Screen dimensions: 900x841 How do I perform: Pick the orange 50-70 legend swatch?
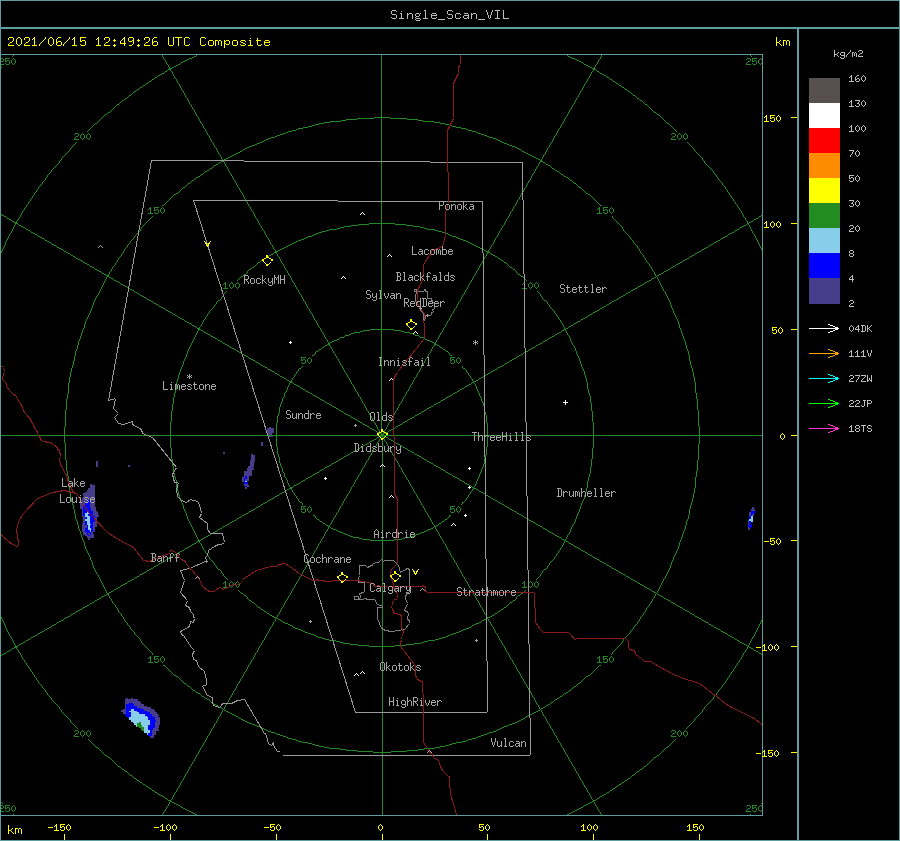824,166
